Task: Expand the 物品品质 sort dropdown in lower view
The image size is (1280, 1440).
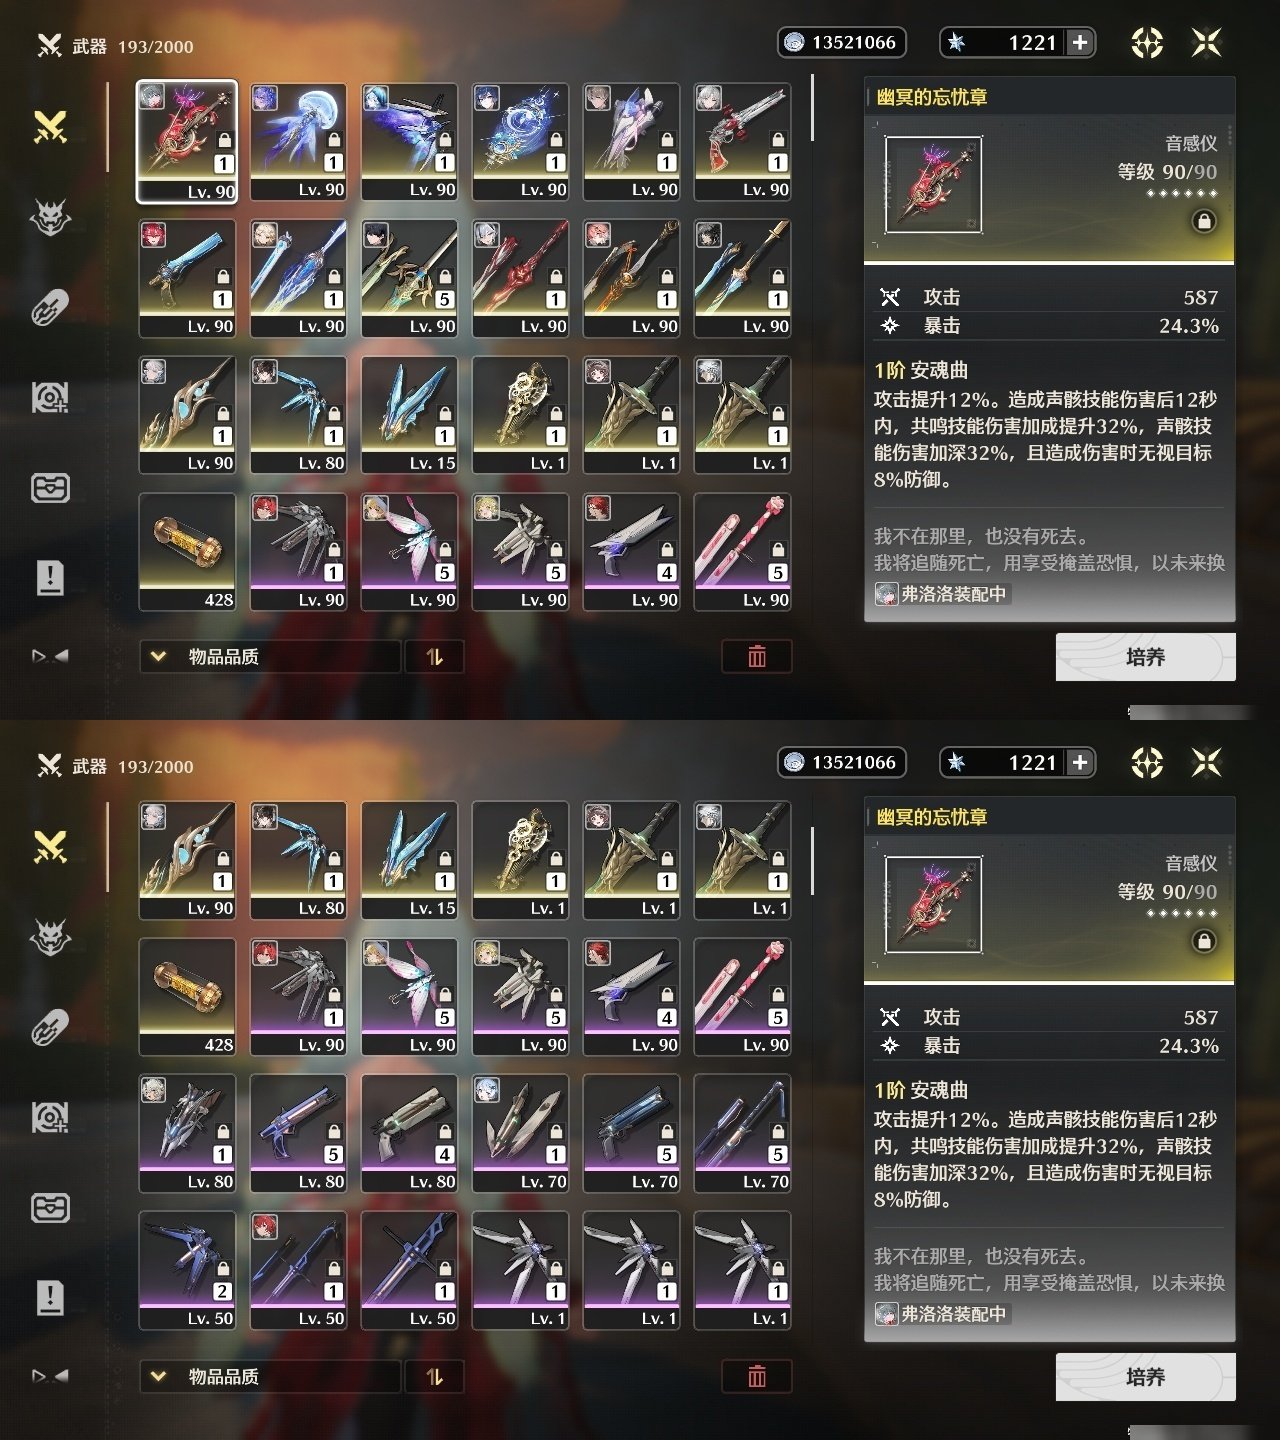Action: coord(270,1376)
